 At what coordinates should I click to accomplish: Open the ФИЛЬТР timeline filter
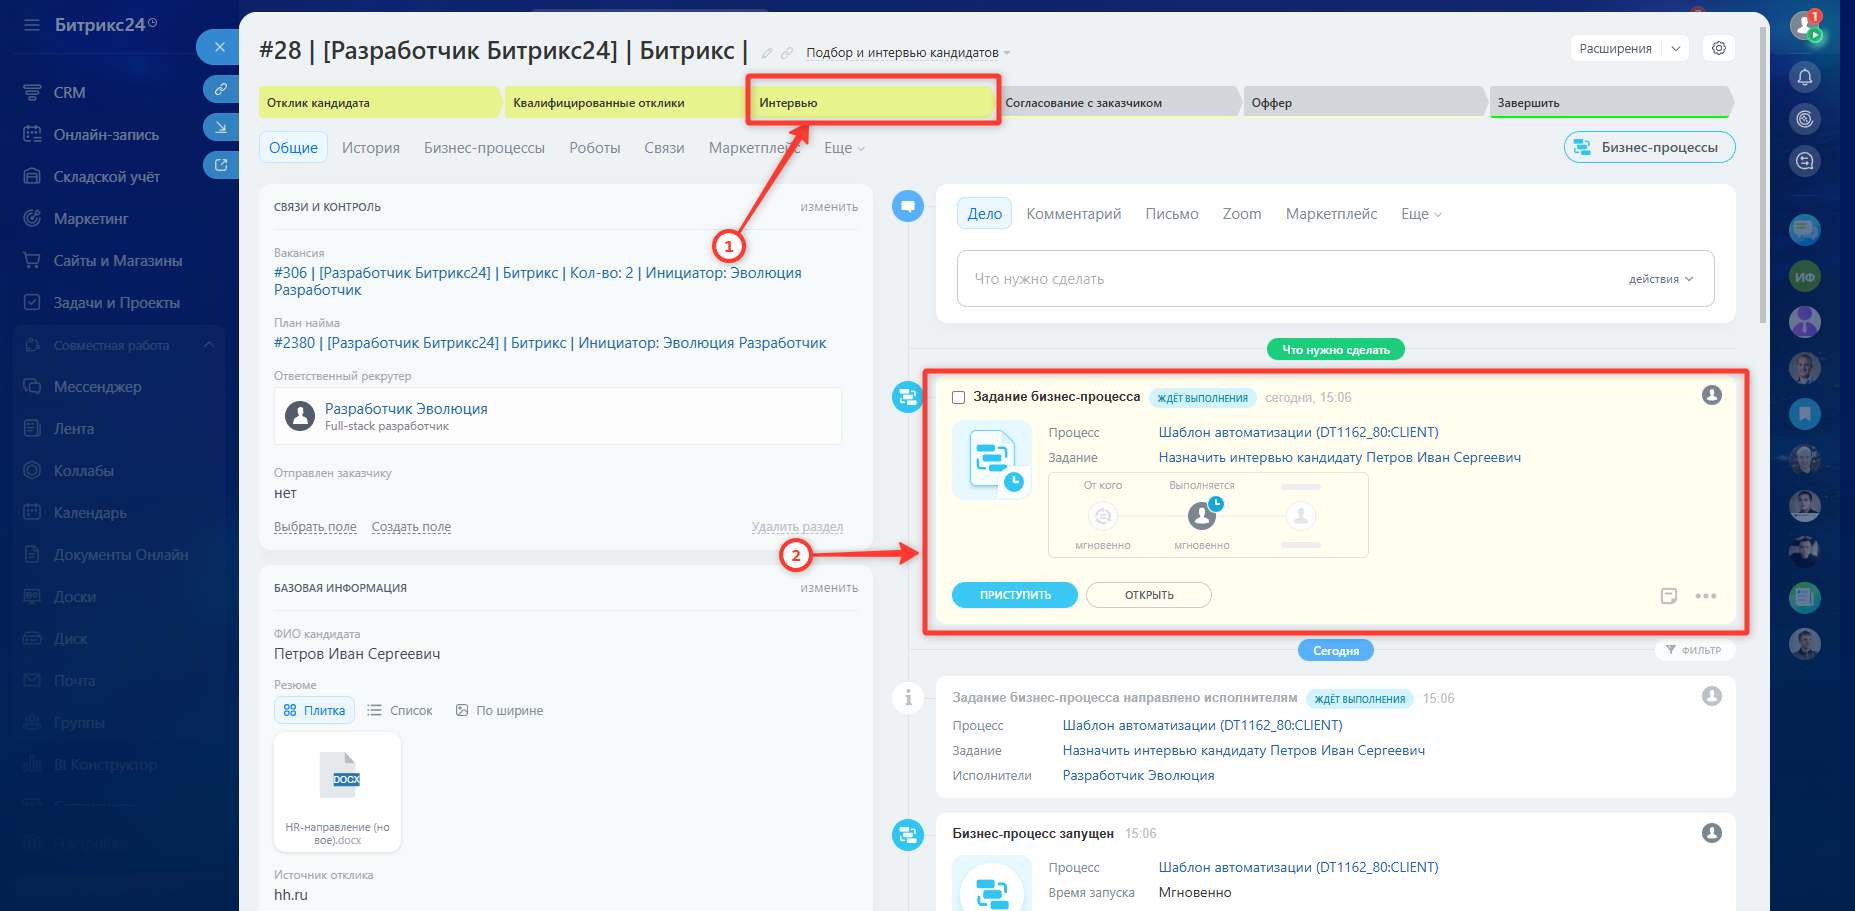[x=1694, y=650]
